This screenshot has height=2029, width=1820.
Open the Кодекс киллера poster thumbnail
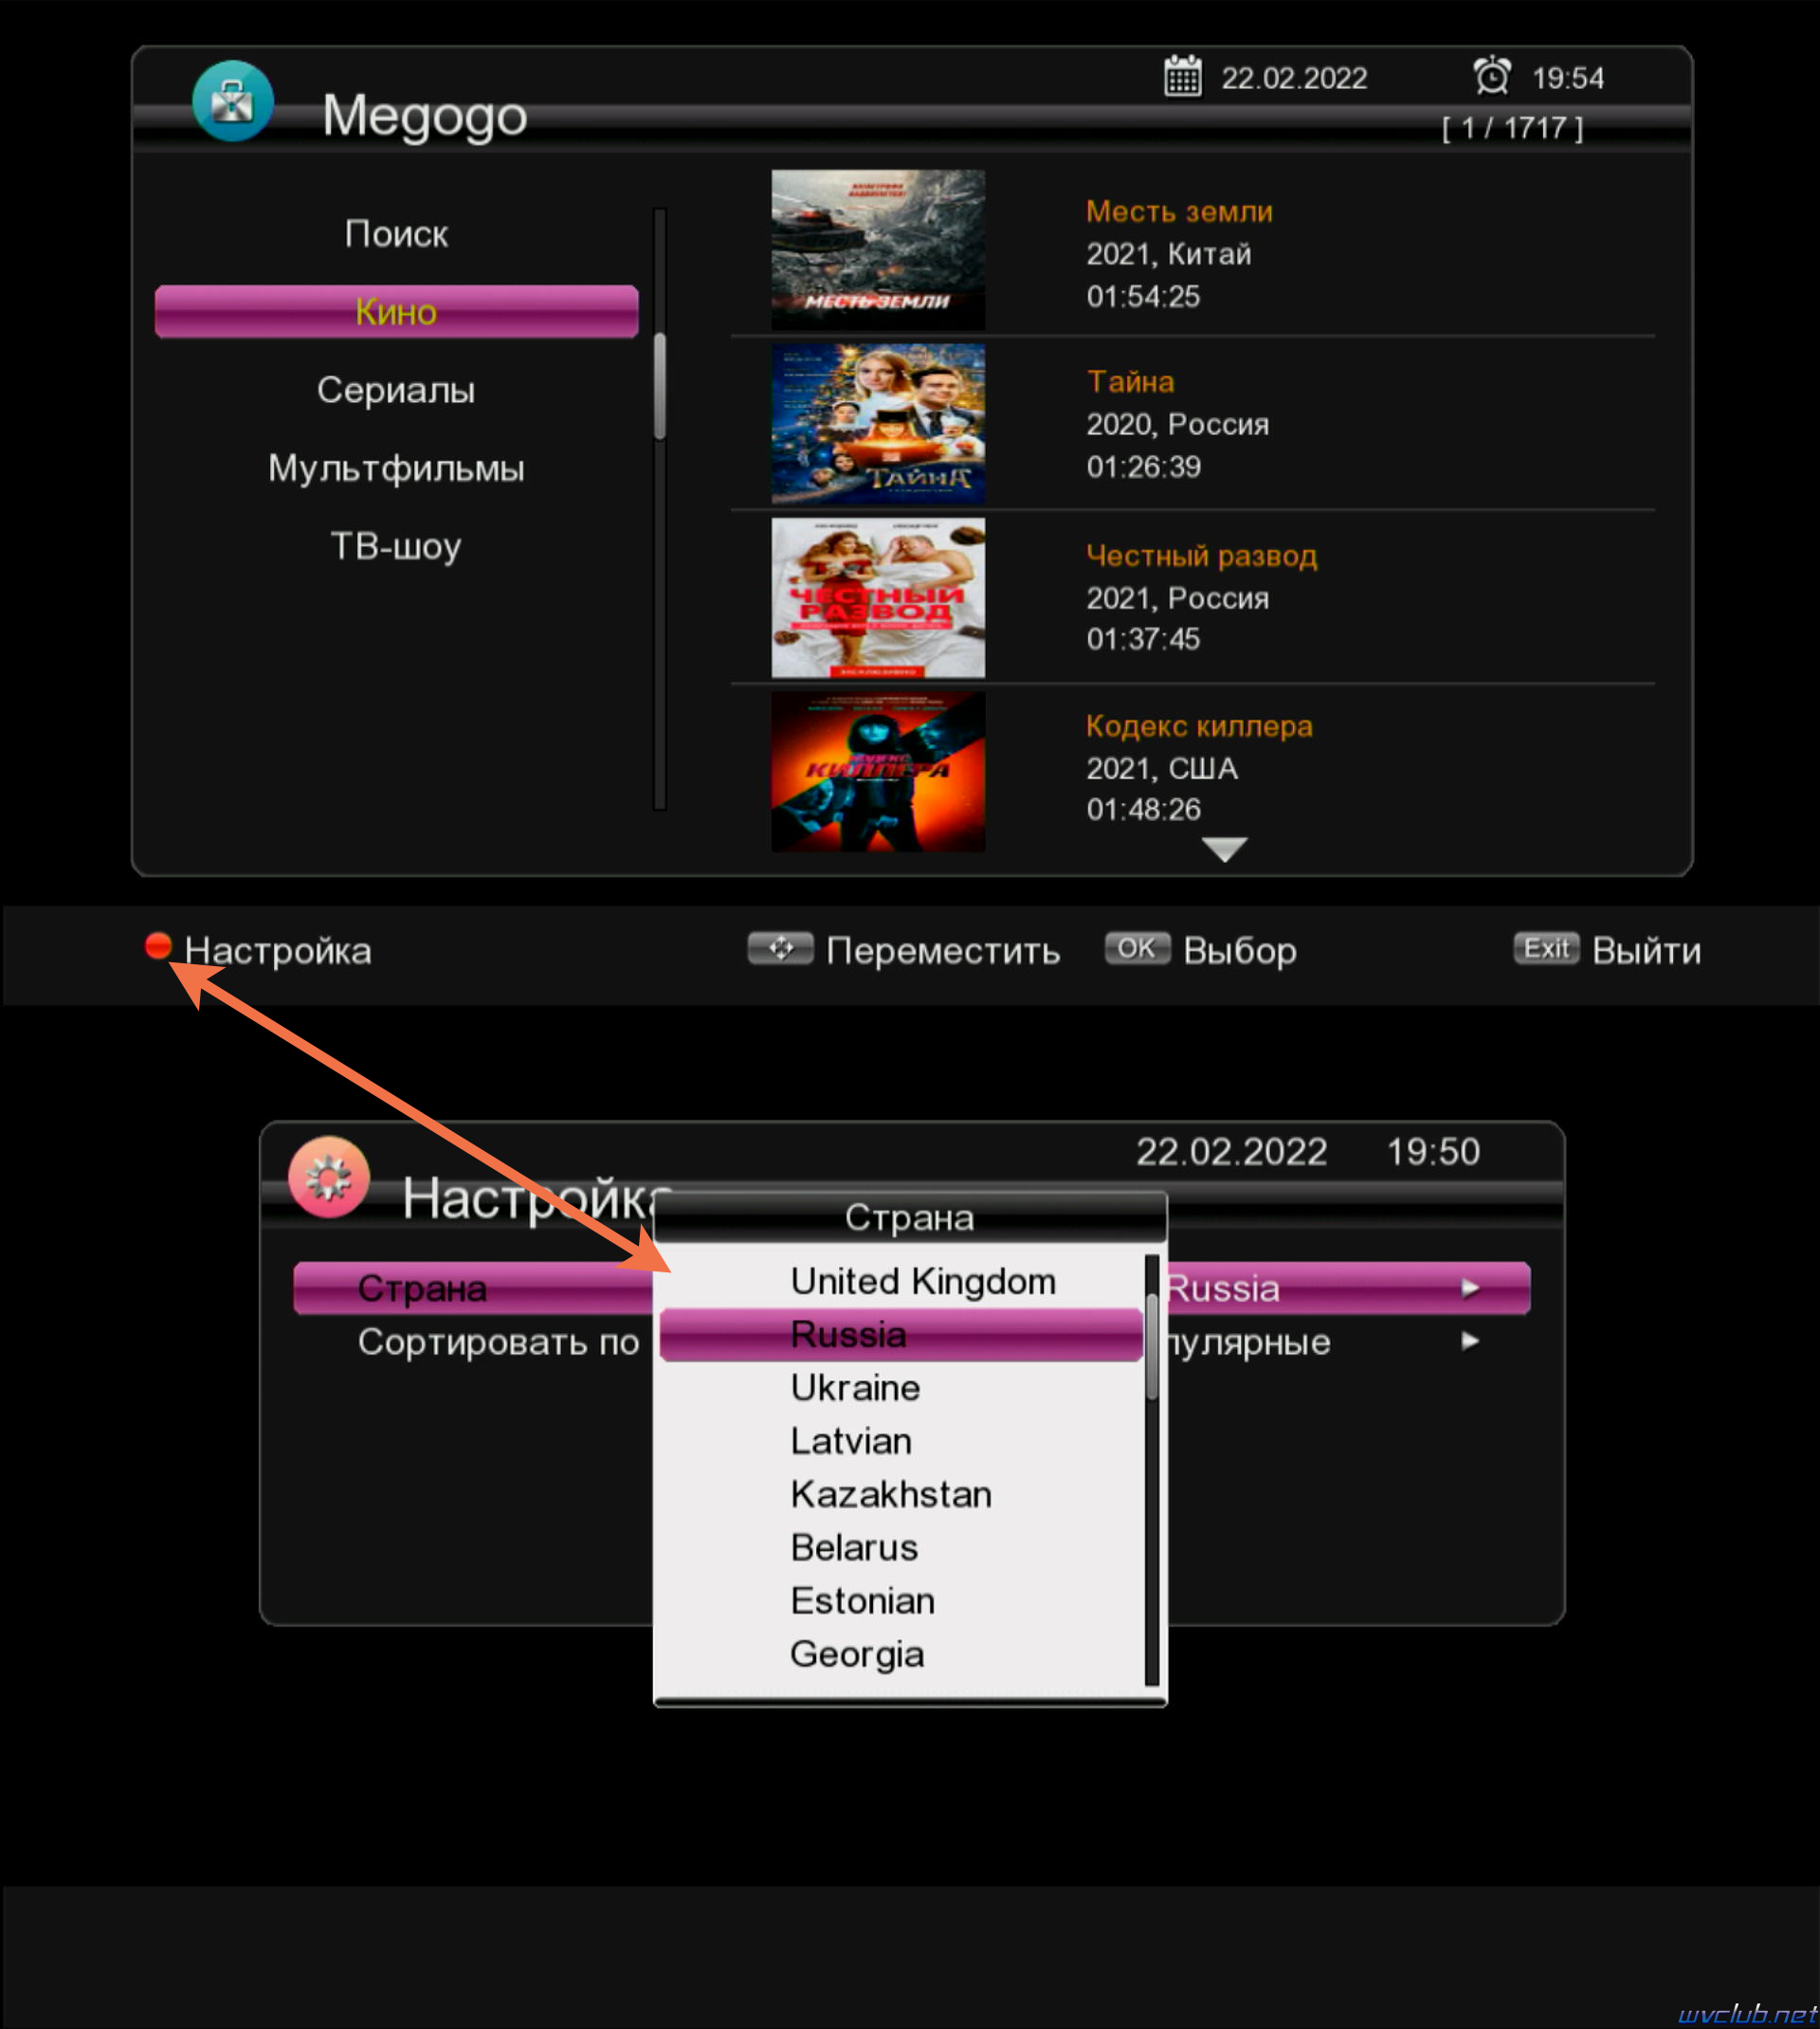pyautogui.click(x=878, y=772)
